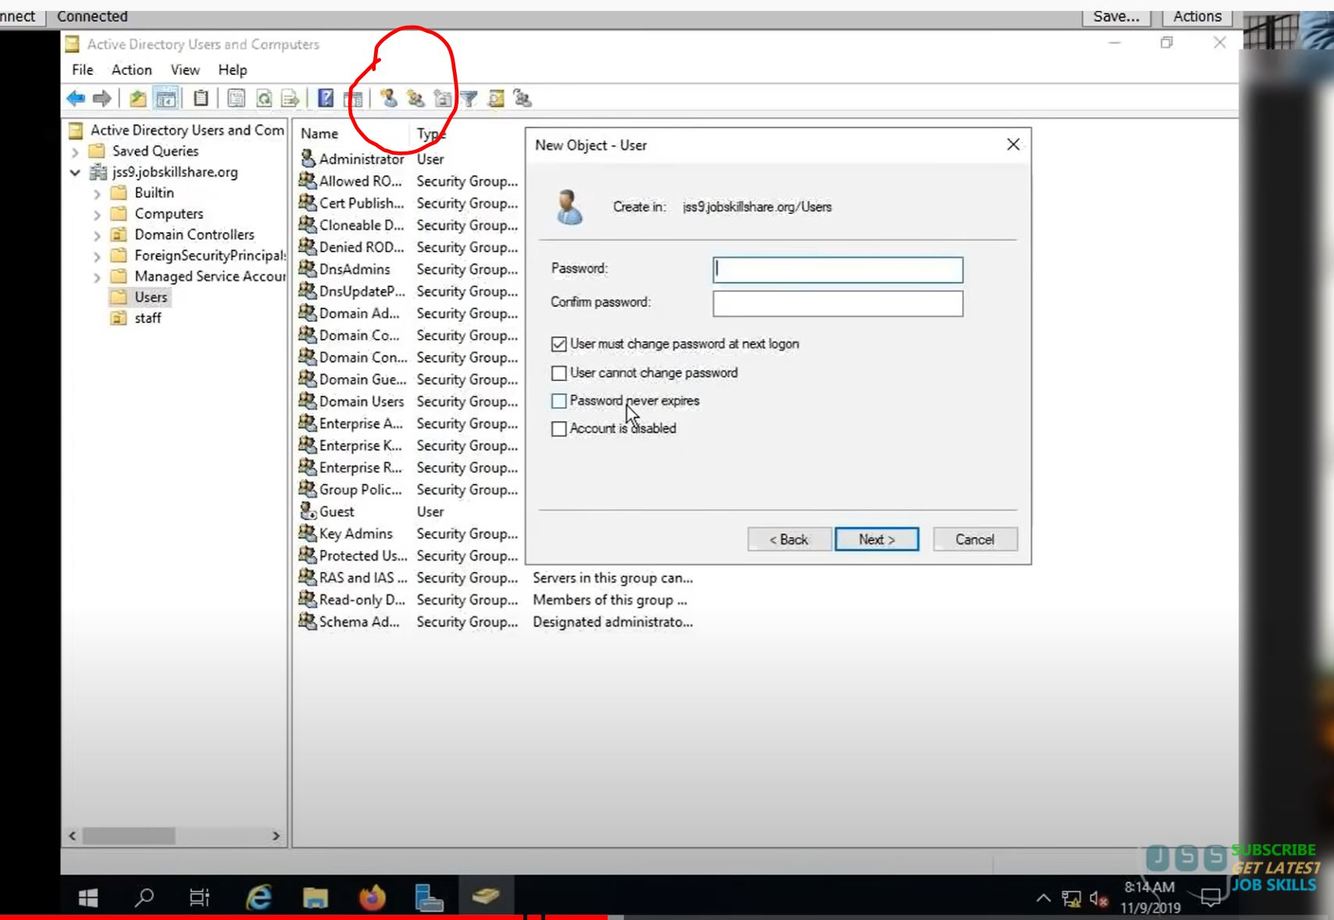The height and width of the screenshot is (920, 1334).
Task: Expand the Domain Controllers node
Action: click(97, 236)
